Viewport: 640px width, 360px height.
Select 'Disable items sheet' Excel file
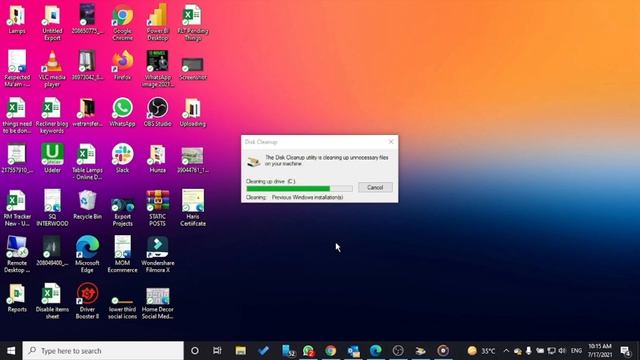tap(52, 301)
